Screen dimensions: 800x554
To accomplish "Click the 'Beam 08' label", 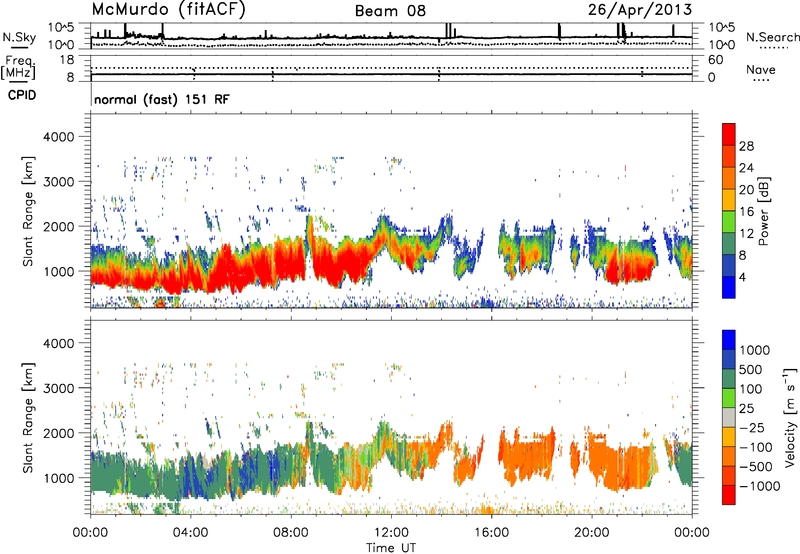I will pyautogui.click(x=390, y=11).
